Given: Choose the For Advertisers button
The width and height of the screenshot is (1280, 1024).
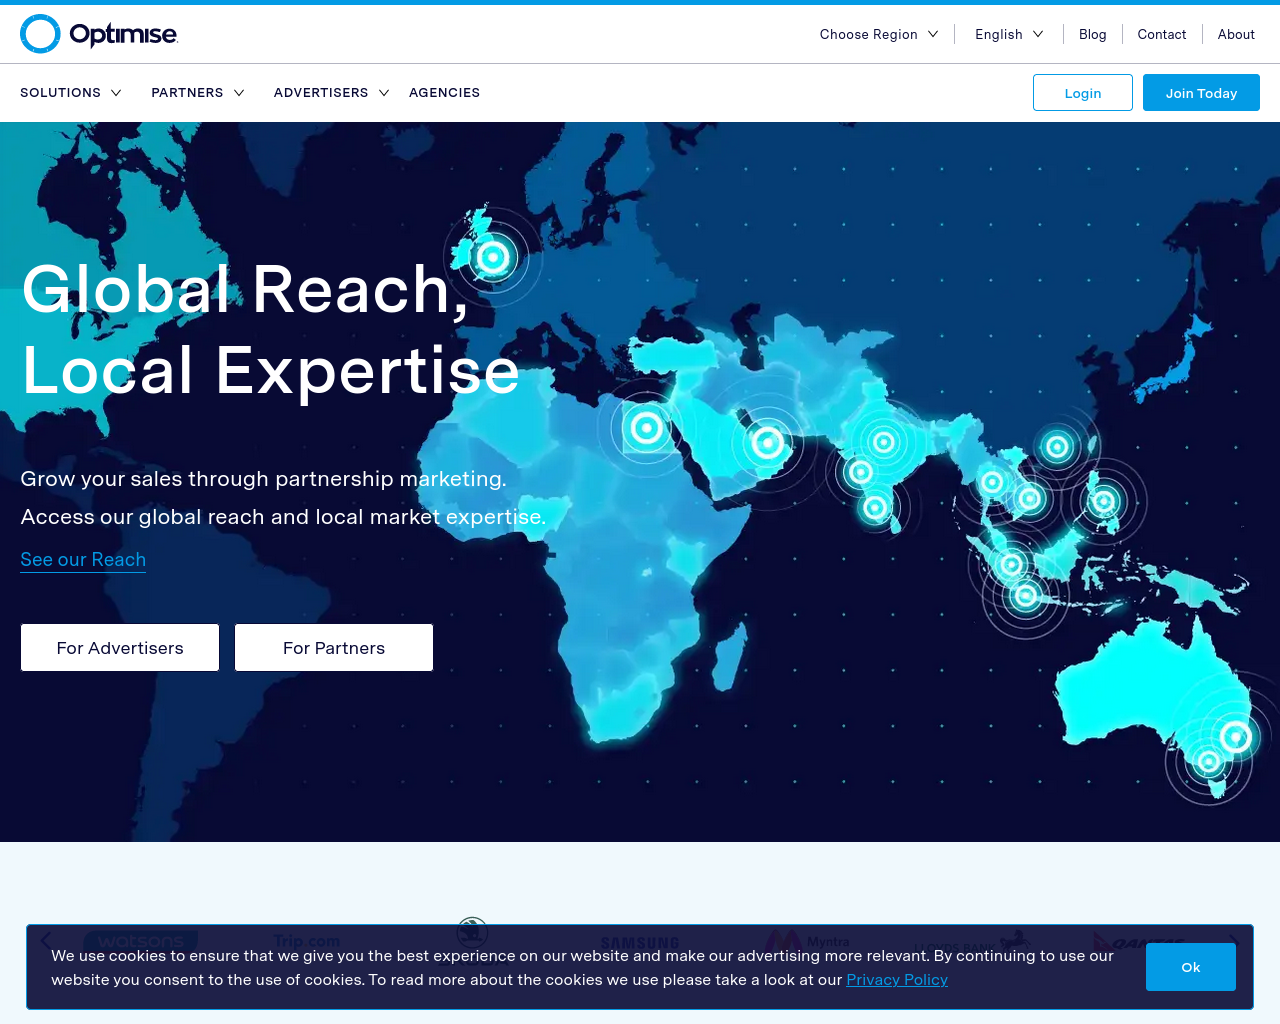Looking at the screenshot, I should 120,648.
